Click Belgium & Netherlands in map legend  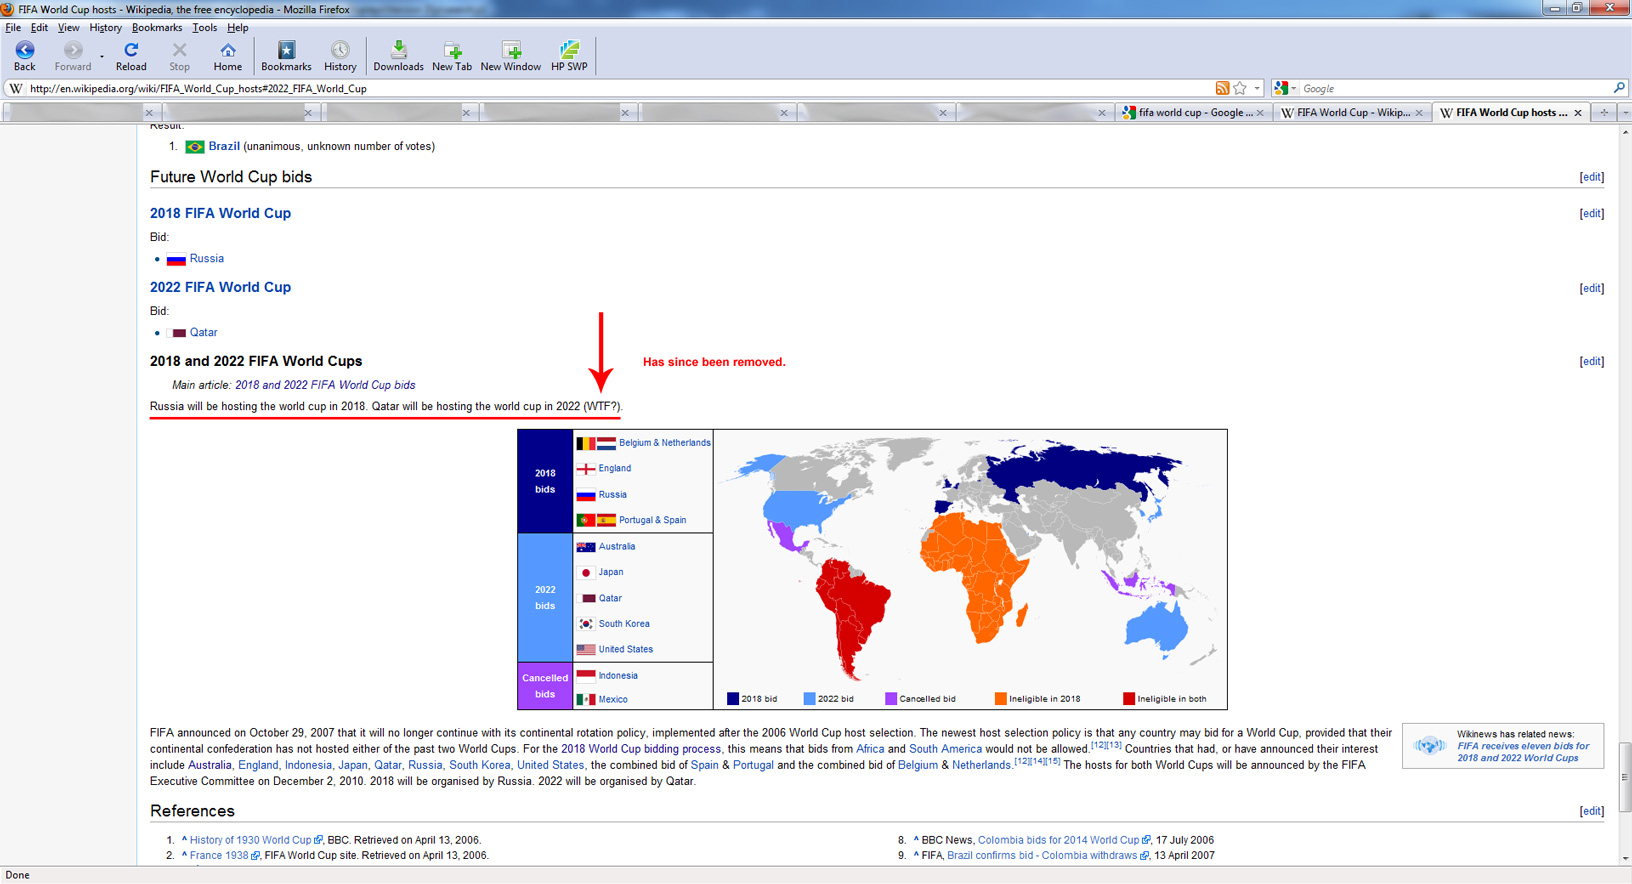664,443
